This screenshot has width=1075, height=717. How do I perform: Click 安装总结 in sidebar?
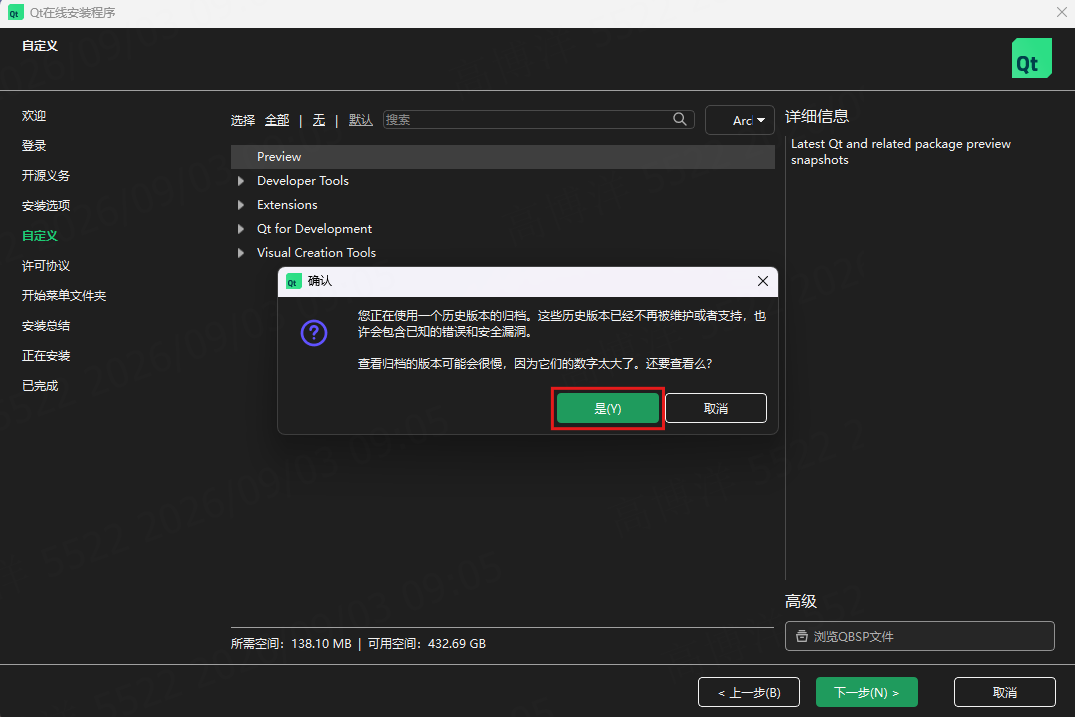46,326
